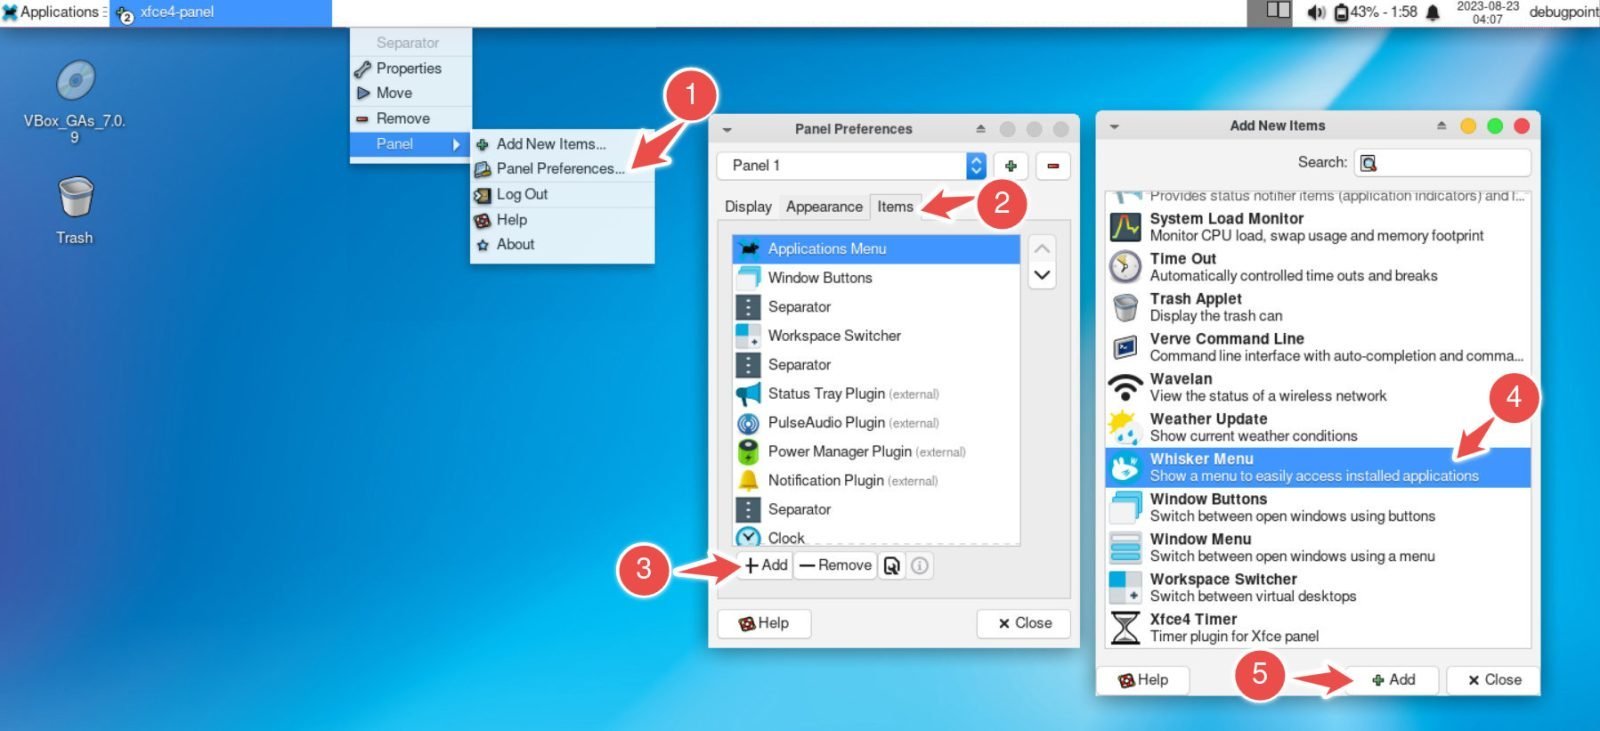Select Time Out plugin
Image resolution: width=1600 pixels, height=731 pixels.
(x=1318, y=267)
